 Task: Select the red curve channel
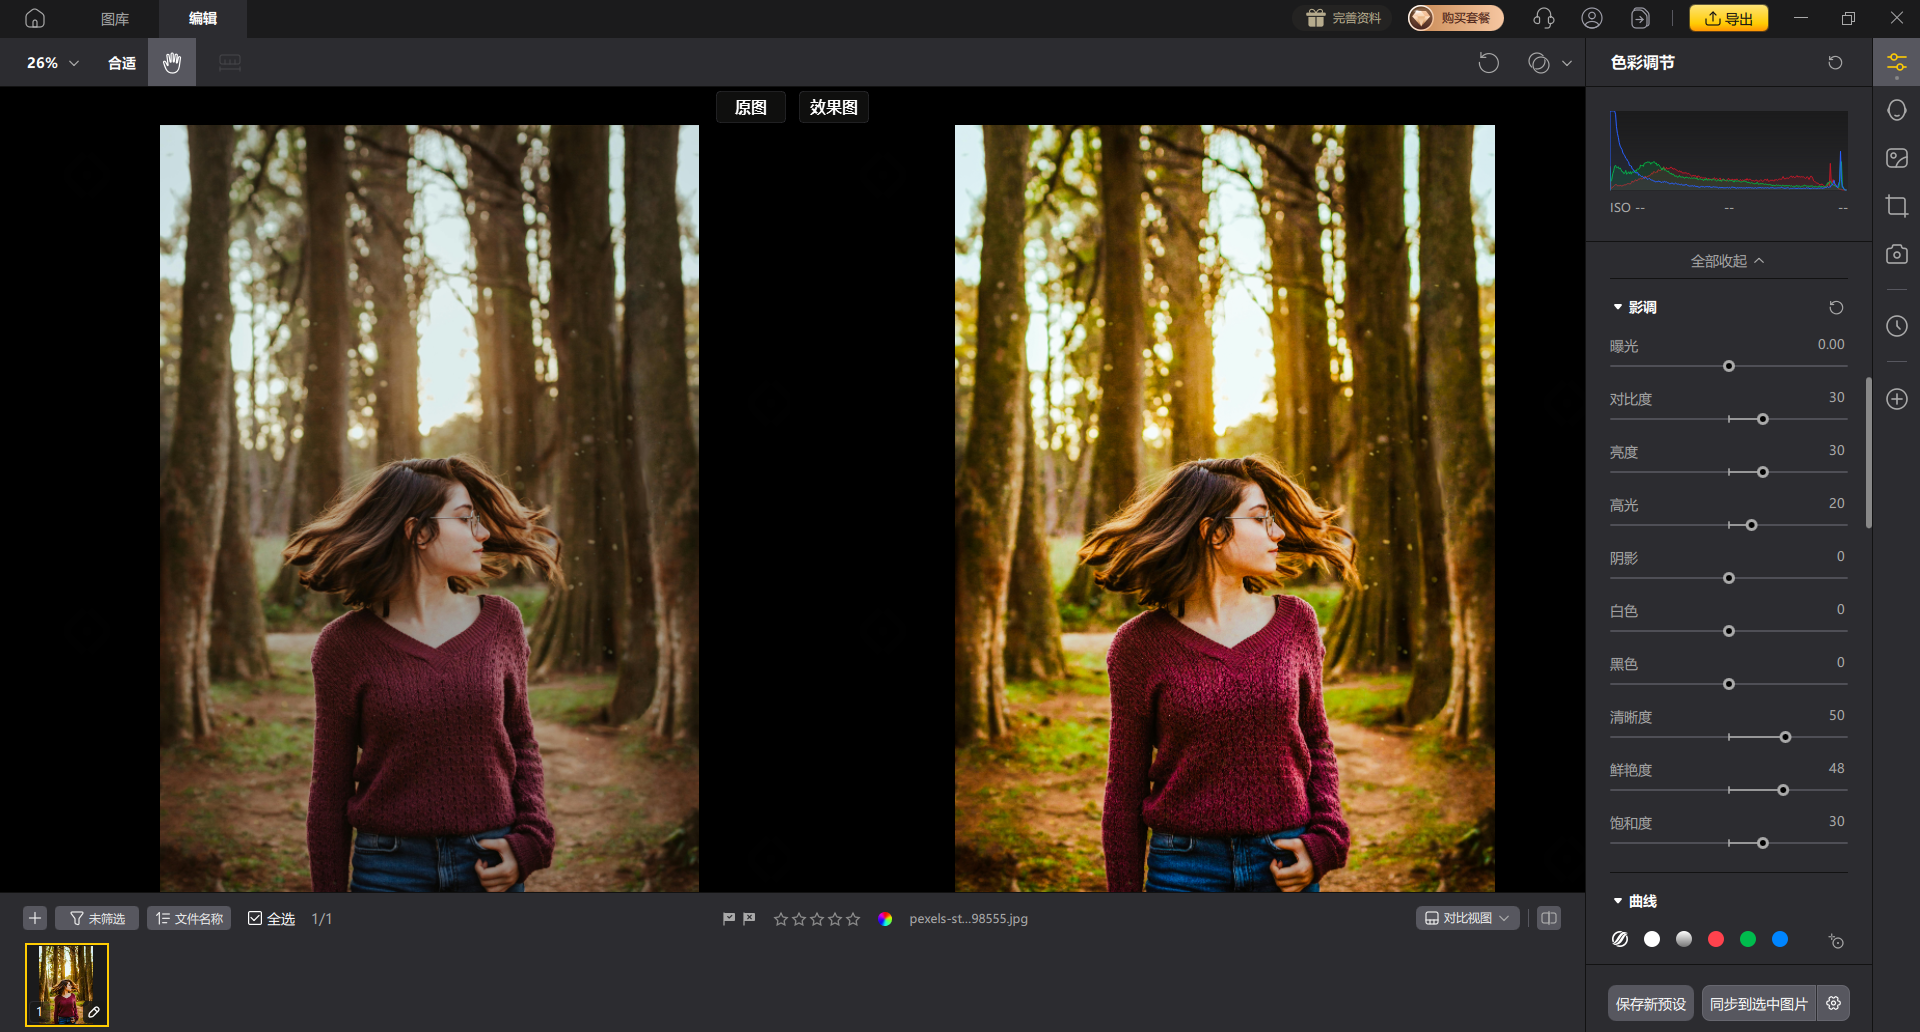[x=1716, y=939]
